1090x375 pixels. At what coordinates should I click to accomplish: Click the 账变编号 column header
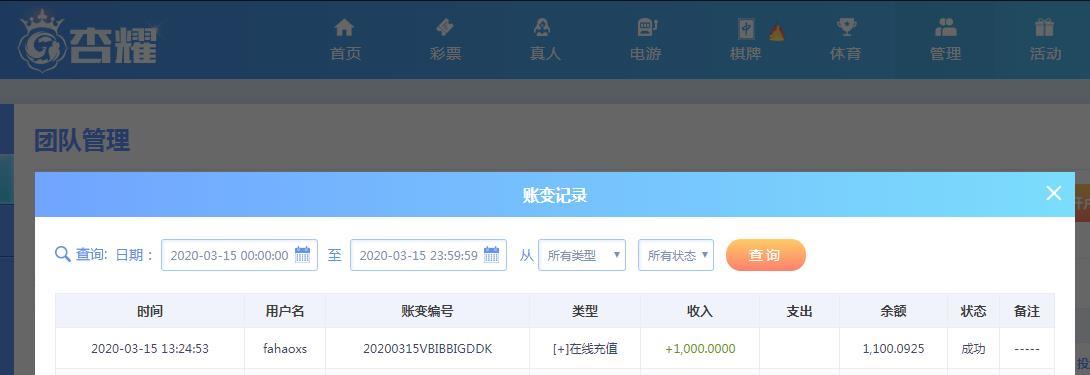click(428, 311)
